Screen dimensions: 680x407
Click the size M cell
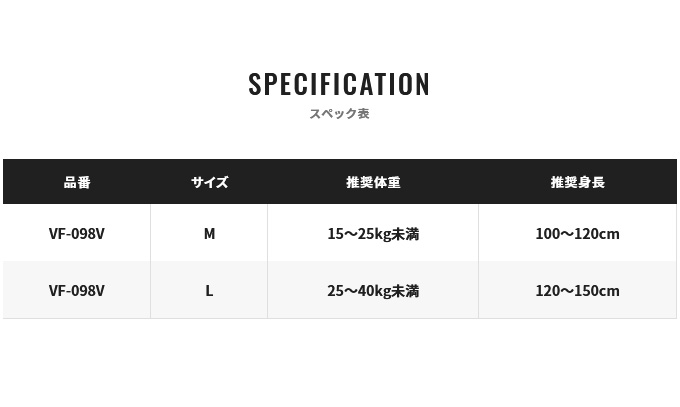point(209,234)
